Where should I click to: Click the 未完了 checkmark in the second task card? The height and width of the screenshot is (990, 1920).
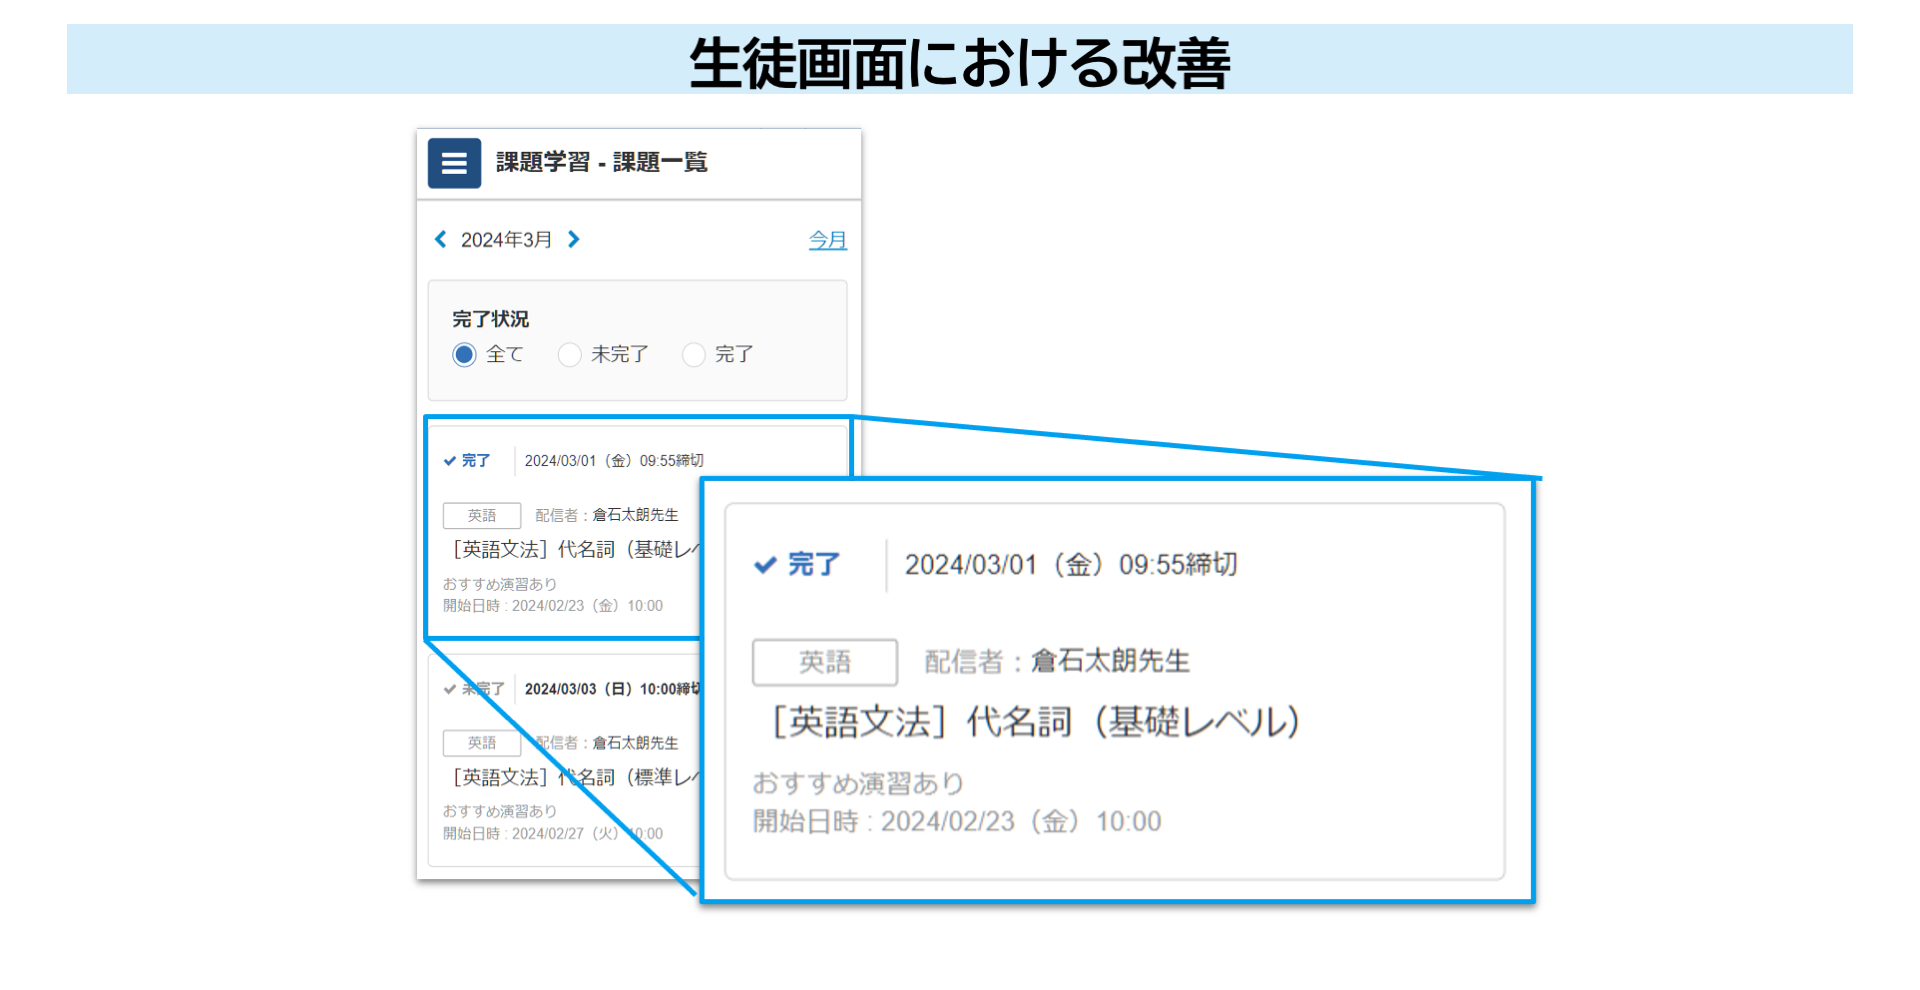[450, 689]
